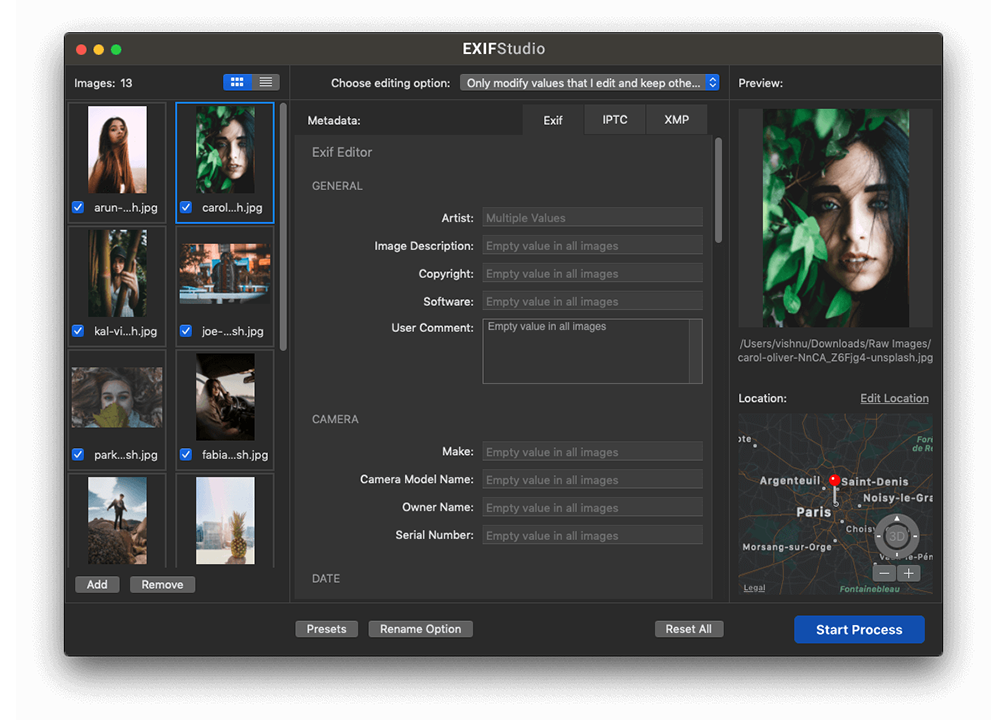Screen dimensions: 1008x720
Task: Toggle the 3D compass on the map
Action: pyautogui.click(x=896, y=536)
